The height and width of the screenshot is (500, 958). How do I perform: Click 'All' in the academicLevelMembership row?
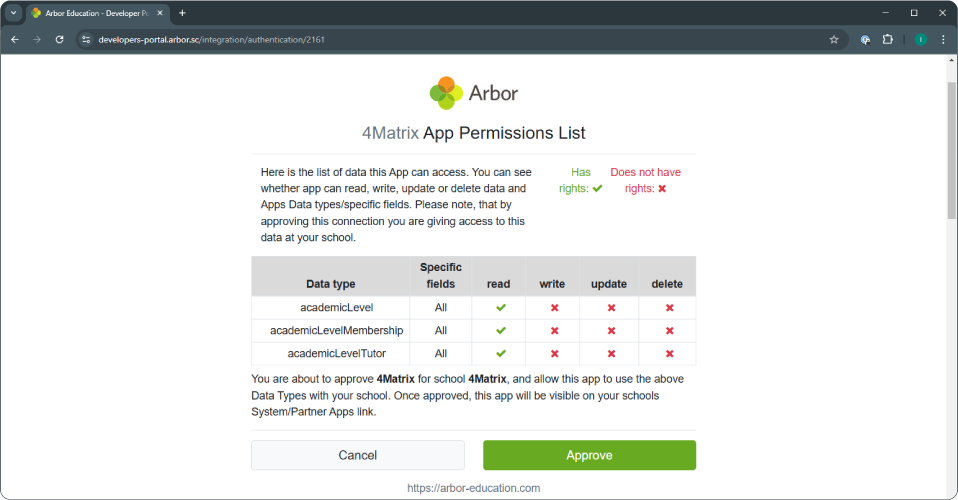[x=441, y=331]
